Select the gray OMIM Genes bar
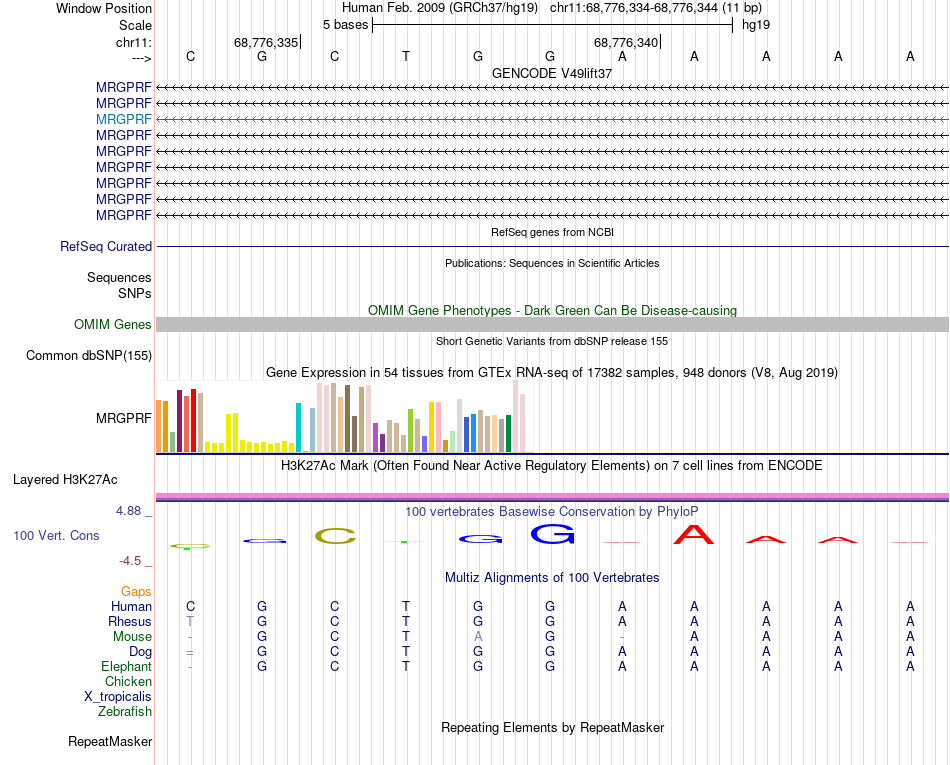Screen dimensions: 950x765 click(552, 325)
